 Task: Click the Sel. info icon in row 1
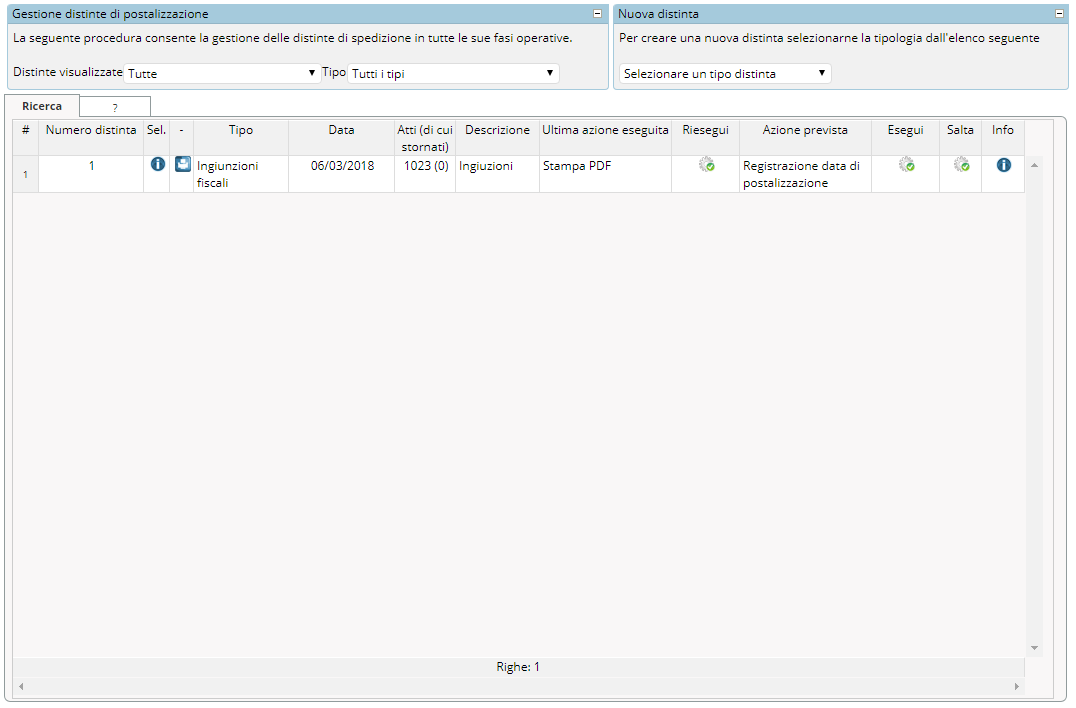[x=157, y=165]
